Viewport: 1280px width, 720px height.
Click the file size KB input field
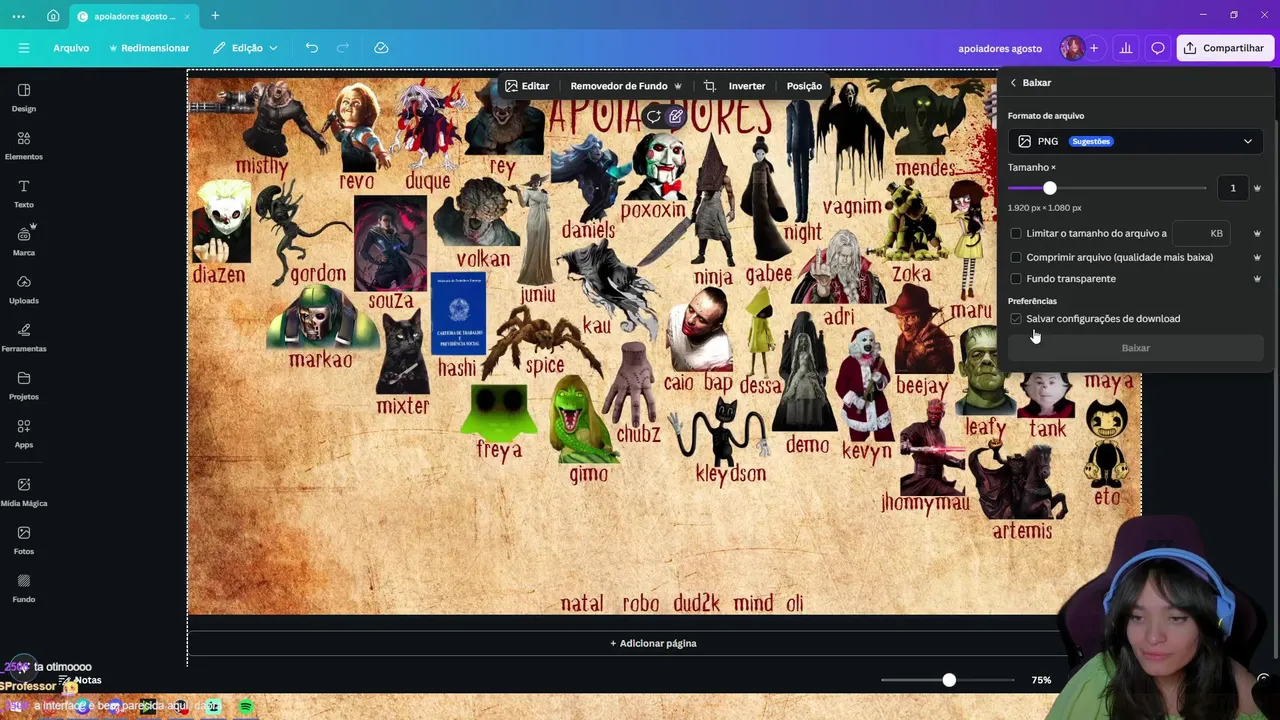1199,233
